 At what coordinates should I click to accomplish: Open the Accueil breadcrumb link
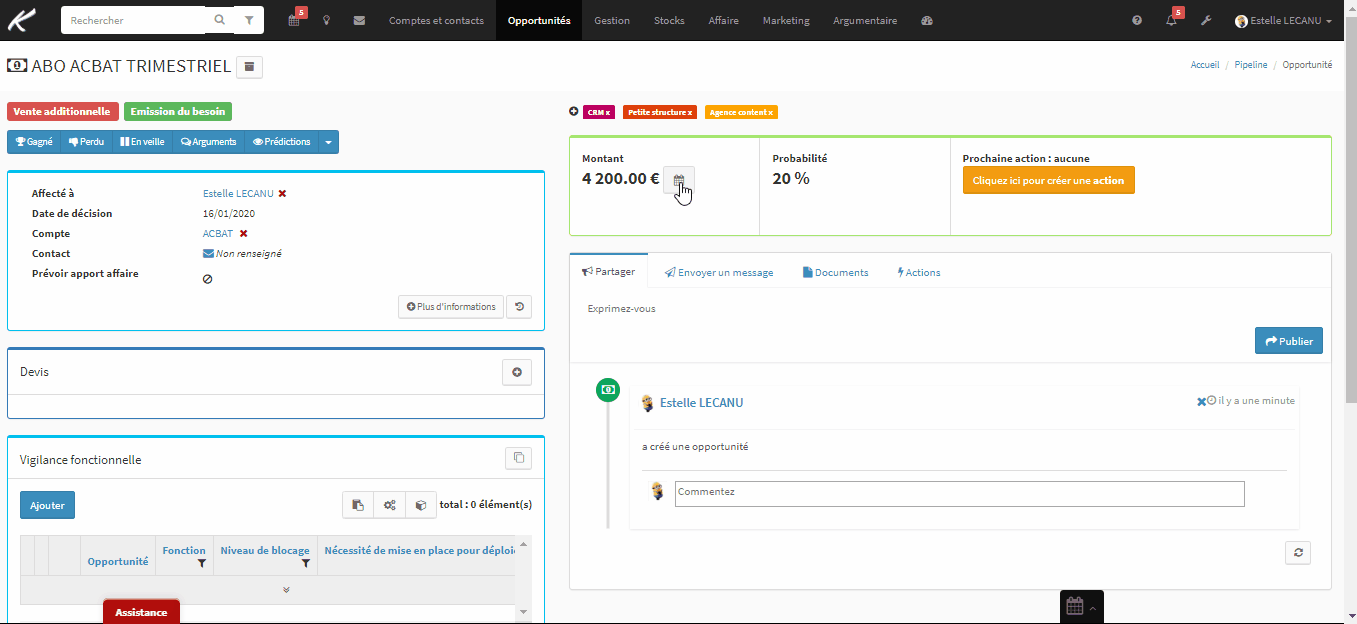1205,65
